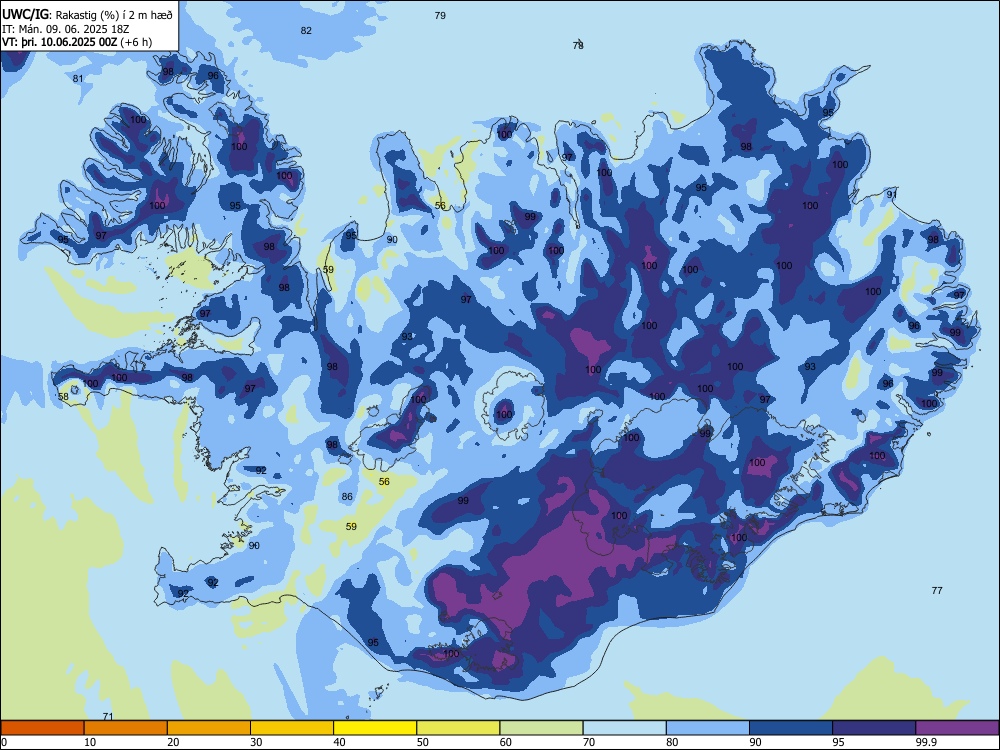Click the '99.9' legend tick label
This screenshot has width=1000, height=750.
point(926,742)
